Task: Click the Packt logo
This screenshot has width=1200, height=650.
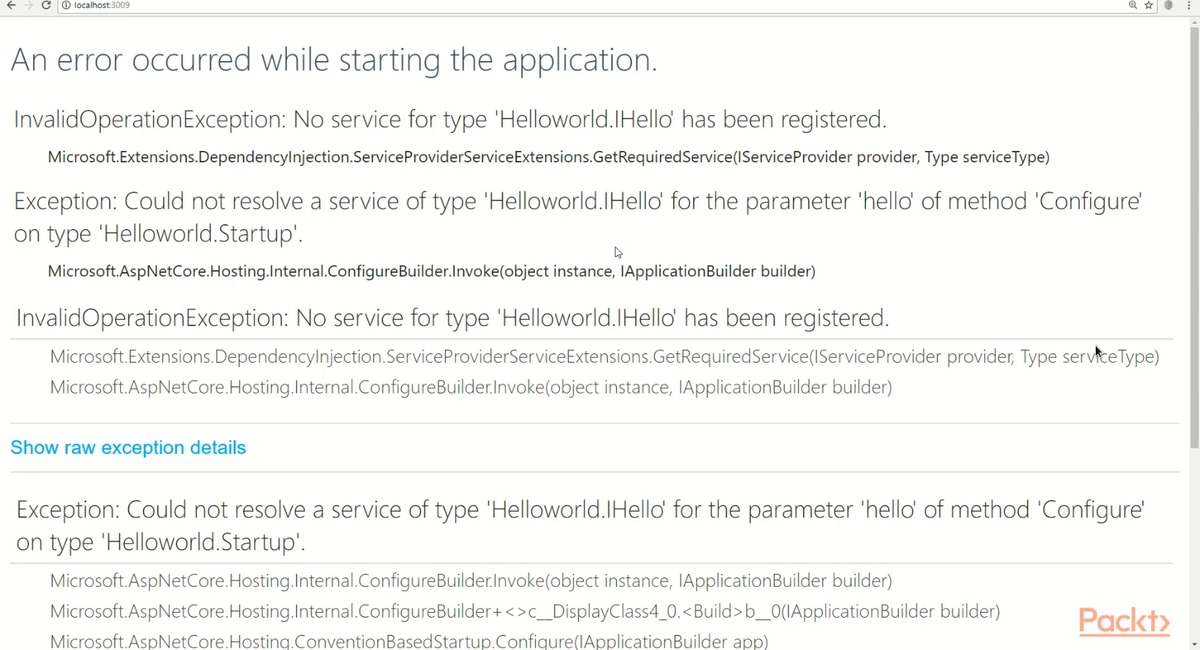Action: point(1124,622)
